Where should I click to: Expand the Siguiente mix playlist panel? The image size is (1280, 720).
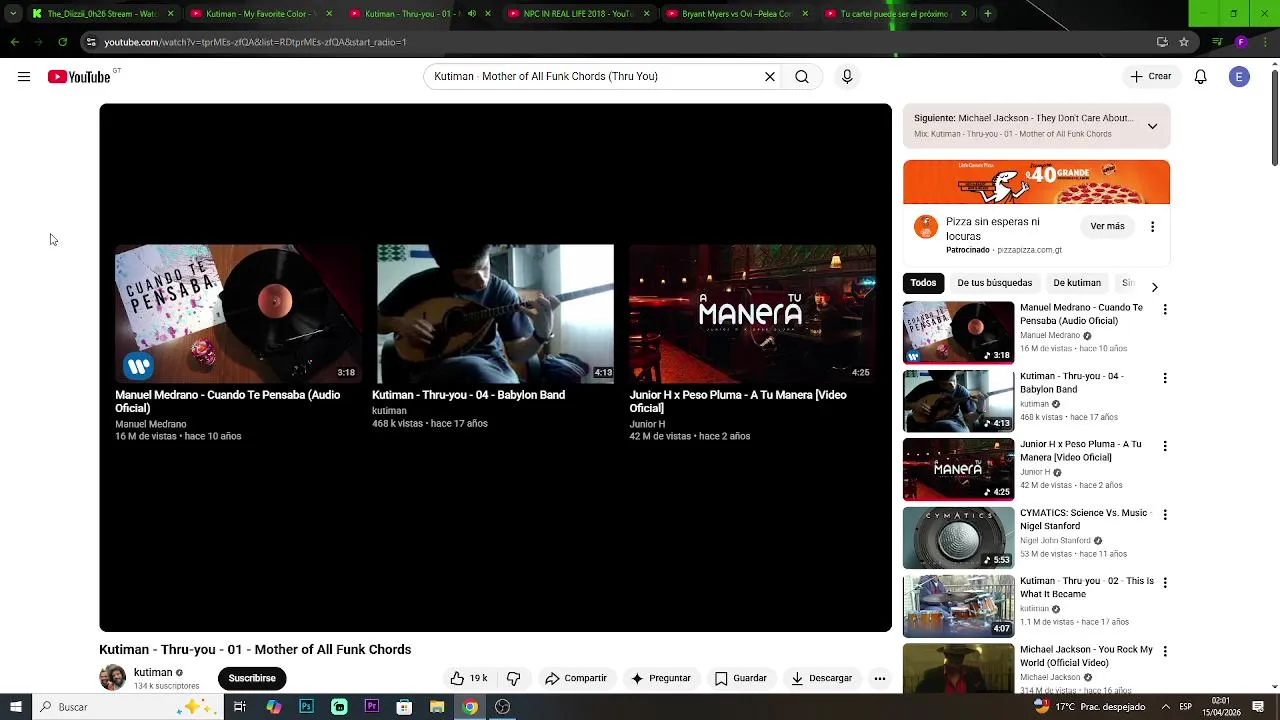pyautogui.click(x=1152, y=126)
